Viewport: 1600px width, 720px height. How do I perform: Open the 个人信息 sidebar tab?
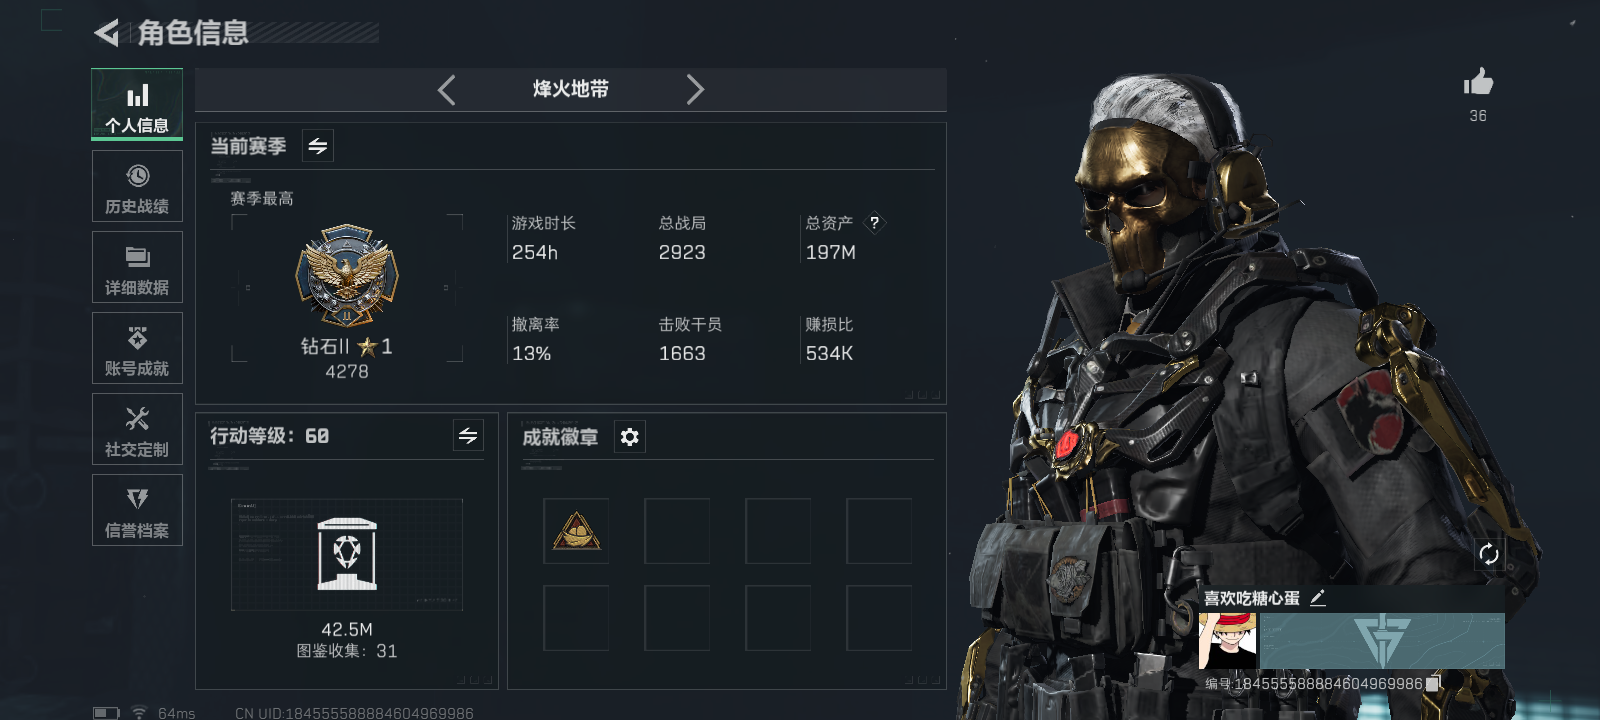137,105
